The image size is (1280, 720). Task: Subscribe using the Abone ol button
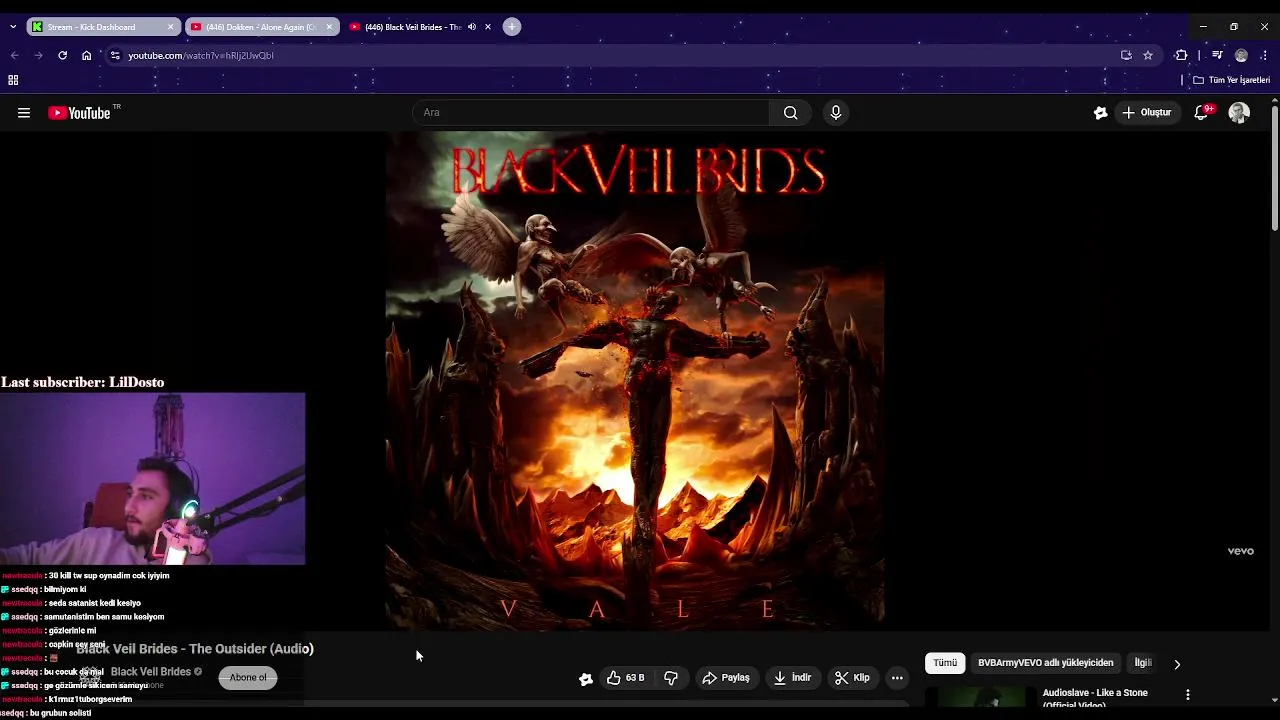click(248, 677)
